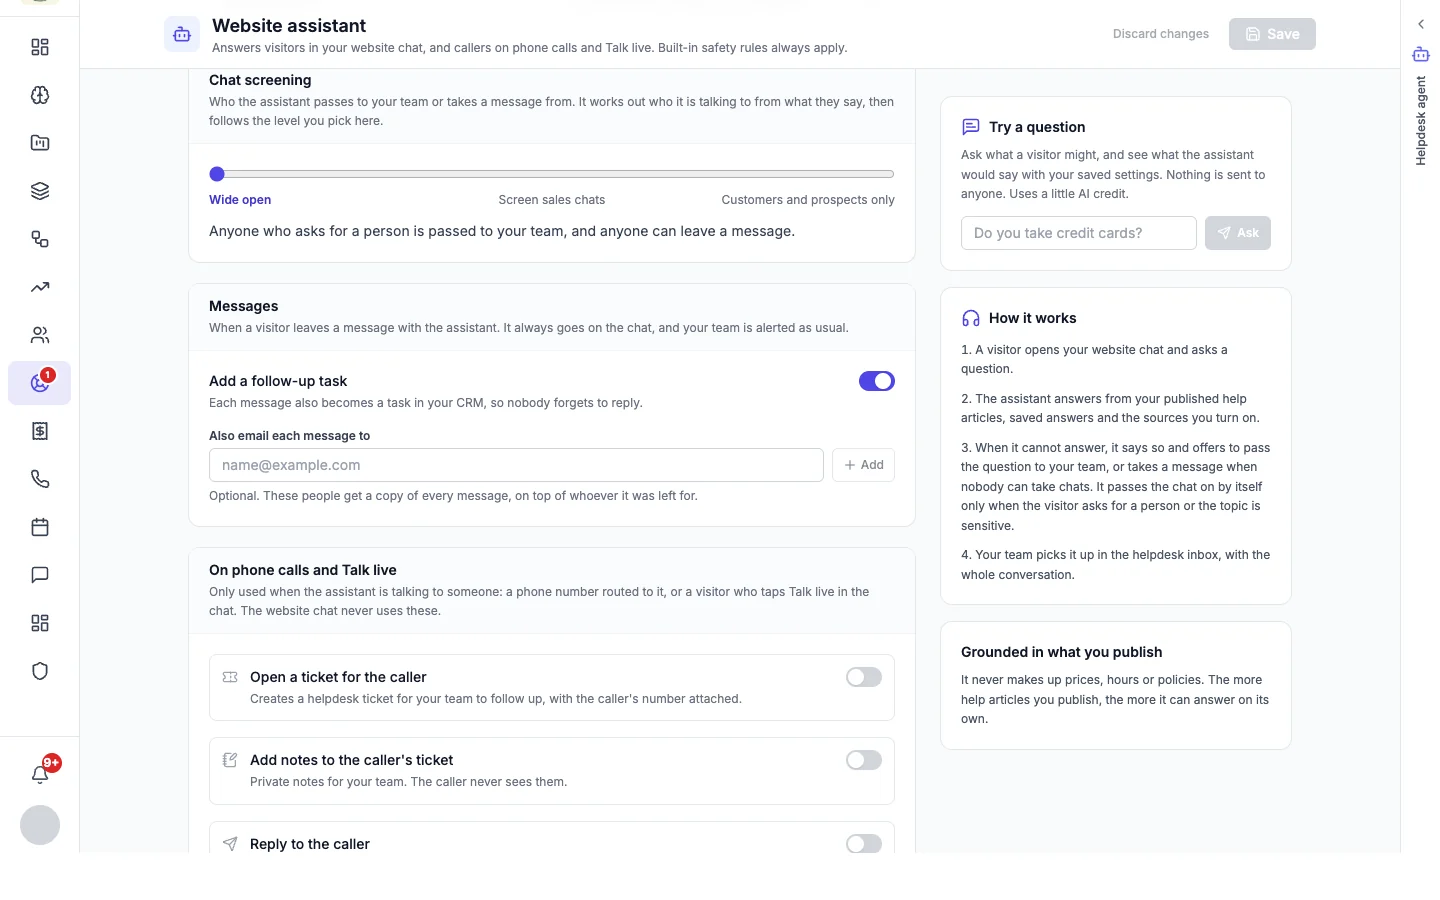Enable Open a ticket for the caller
Viewport: 1440px width, 900px height.
[864, 677]
